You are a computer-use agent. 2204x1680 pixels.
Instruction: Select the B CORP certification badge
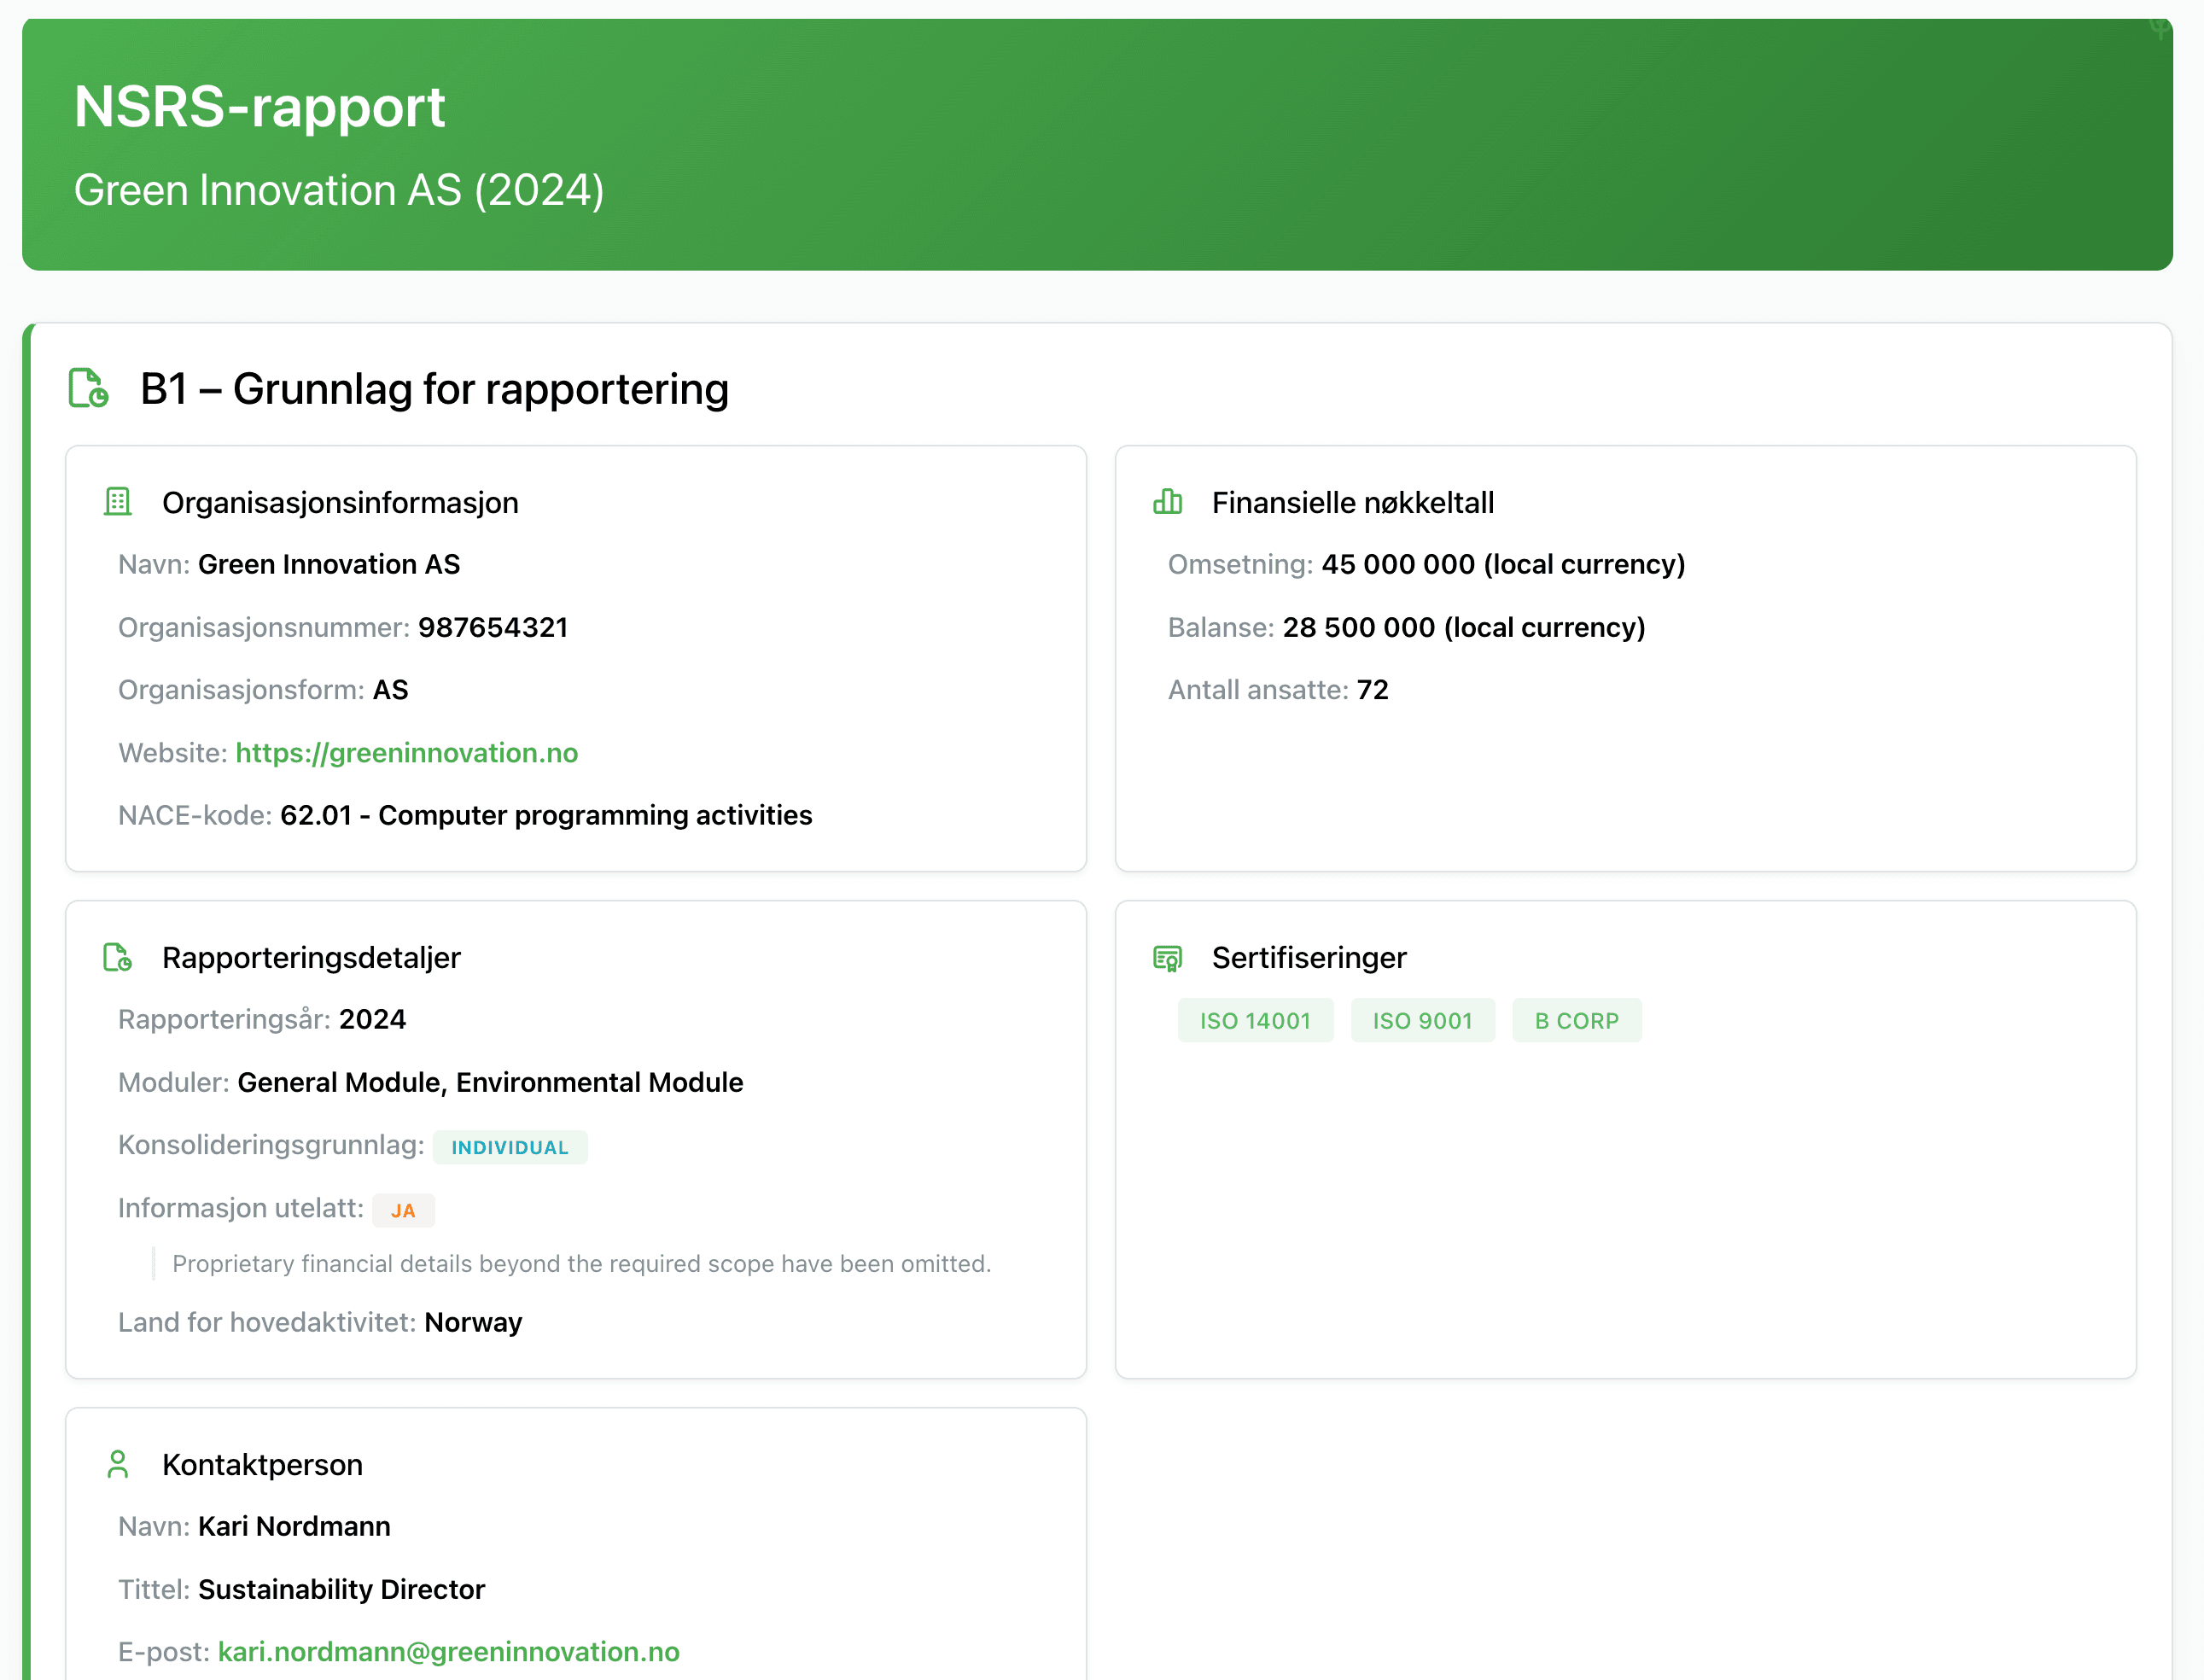(1577, 1019)
